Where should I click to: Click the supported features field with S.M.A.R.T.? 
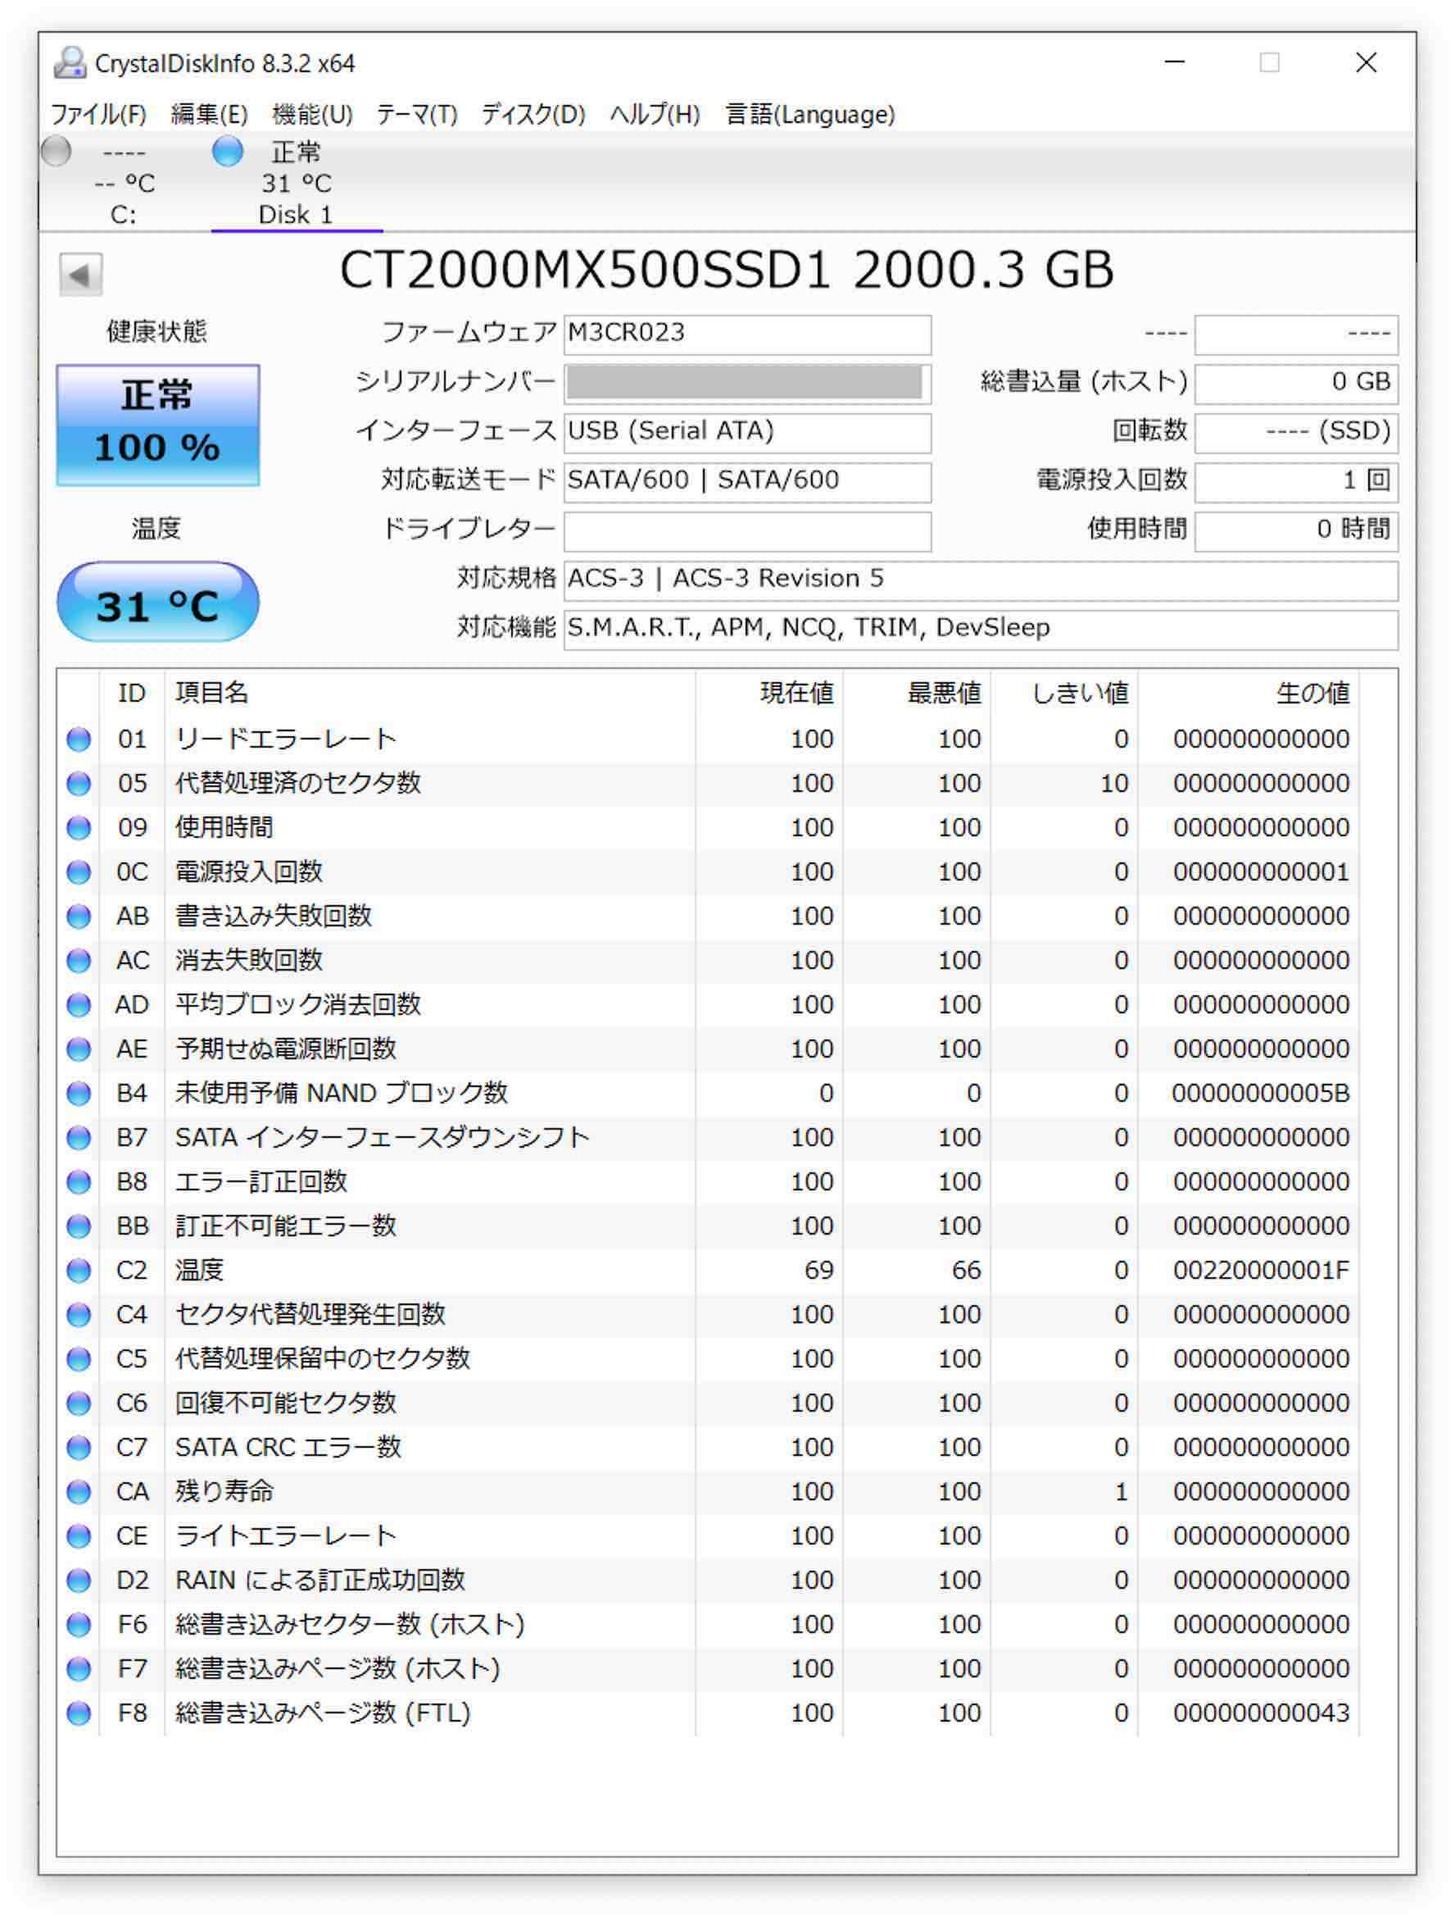[980, 629]
